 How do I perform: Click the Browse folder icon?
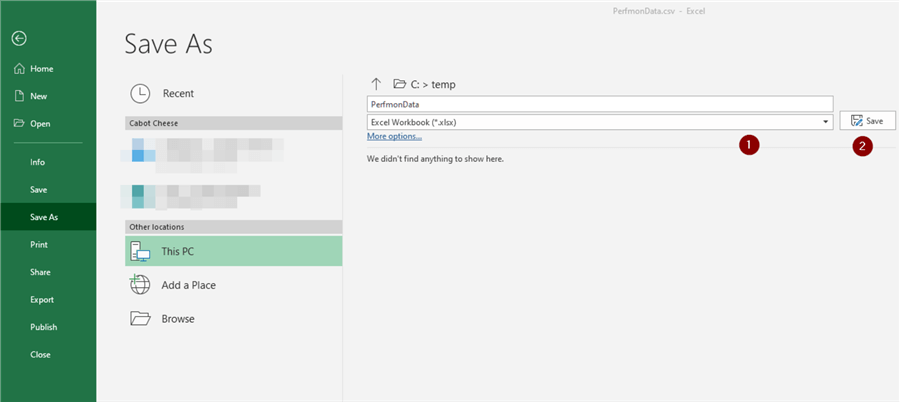tap(140, 319)
